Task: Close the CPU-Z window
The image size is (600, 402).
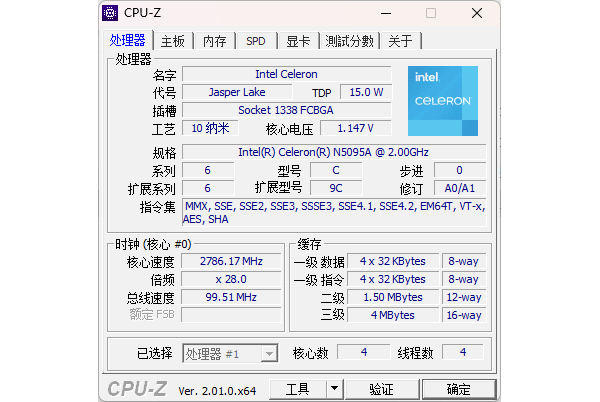Action: [477, 13]
